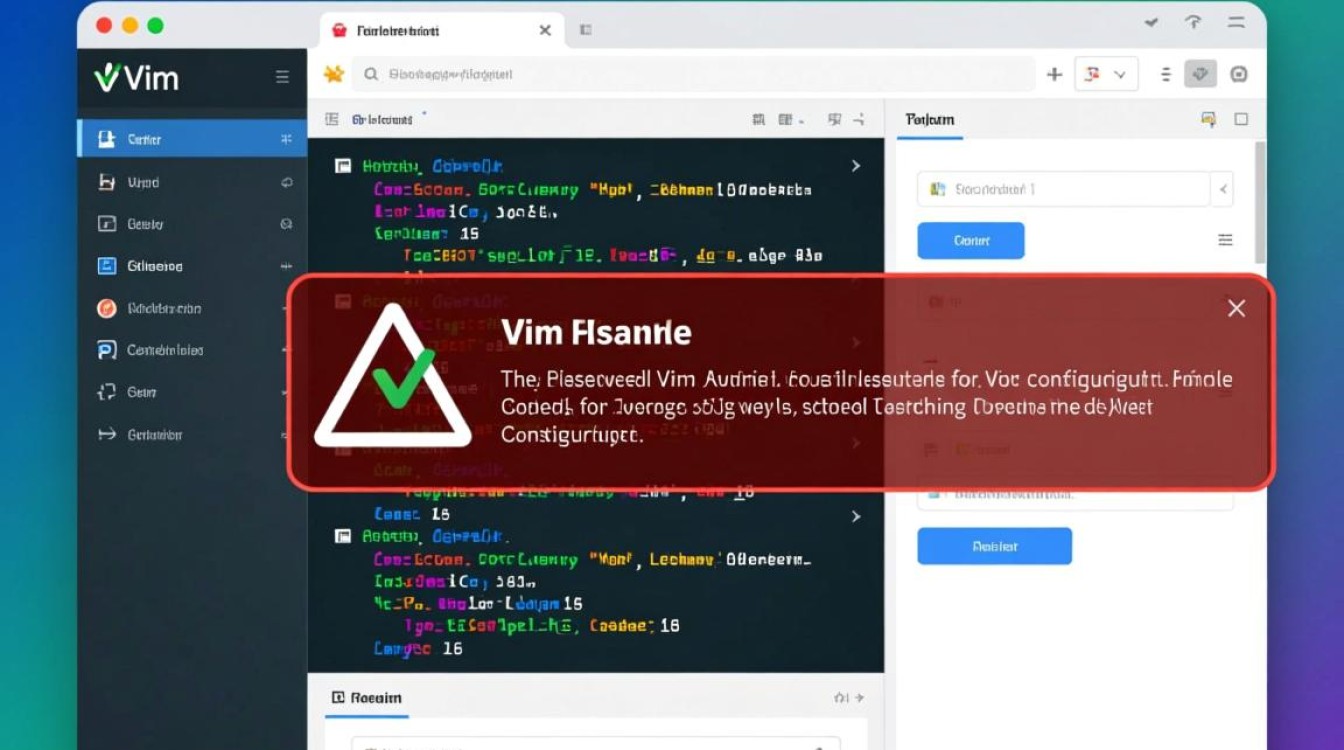Select the highlighted first item in sidebar
Image resolution: width=1344 pixels, height=750 pixels.
(x=191, y=139)
